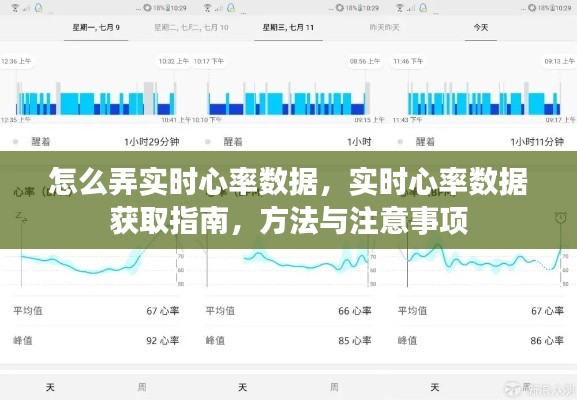Tap the grey dot beside 醒着 1小时29分钟
Screen dimensions: 577x400
[15, 142]
